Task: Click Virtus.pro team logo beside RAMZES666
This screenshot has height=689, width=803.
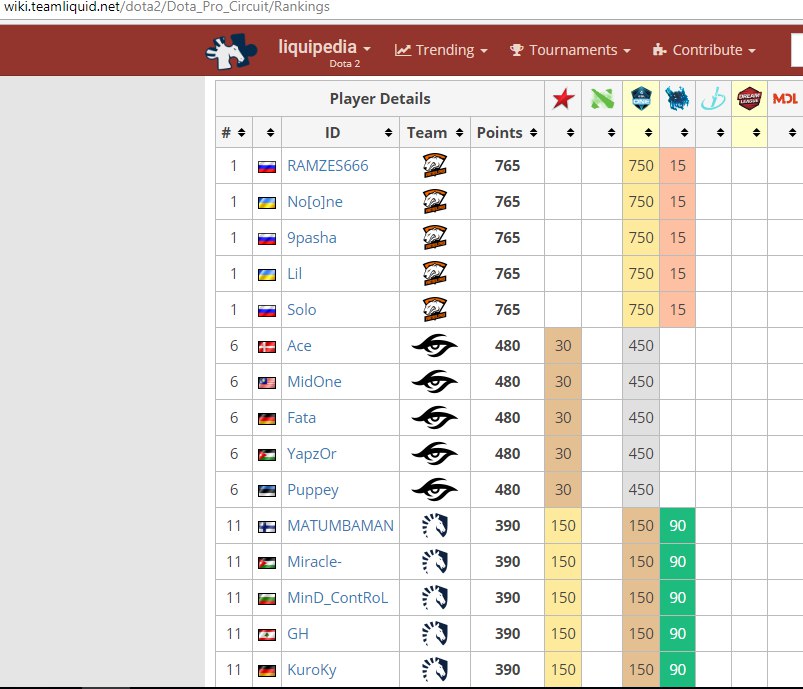Action: tap(435, 166)
